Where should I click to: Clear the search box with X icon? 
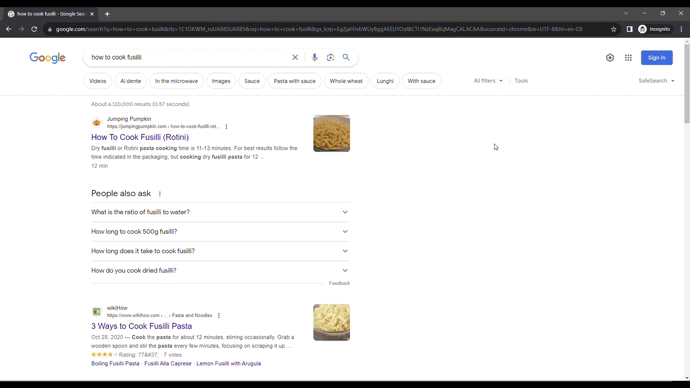pyautogui.click(x=295, y=57)
